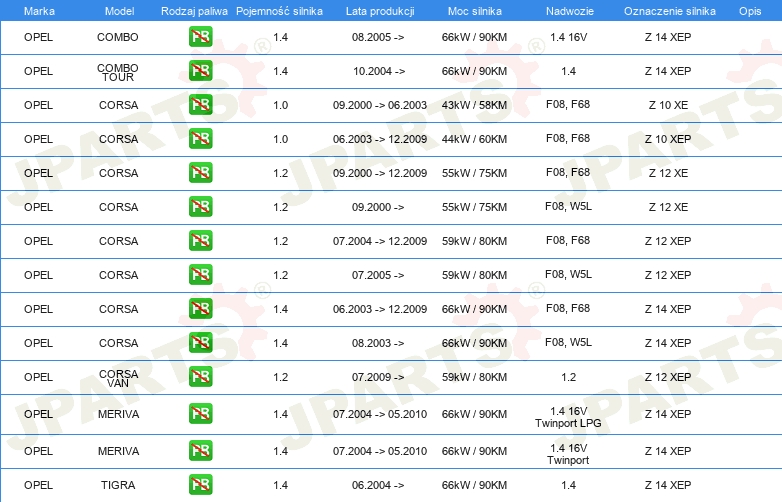Screen dimensions: 782x502
Task: Click the Moc silnika column header
Action: 475,11
